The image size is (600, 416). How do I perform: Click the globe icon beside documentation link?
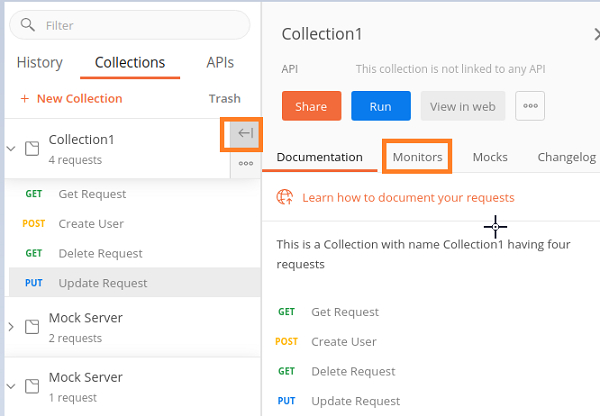(x=285, y=198)
